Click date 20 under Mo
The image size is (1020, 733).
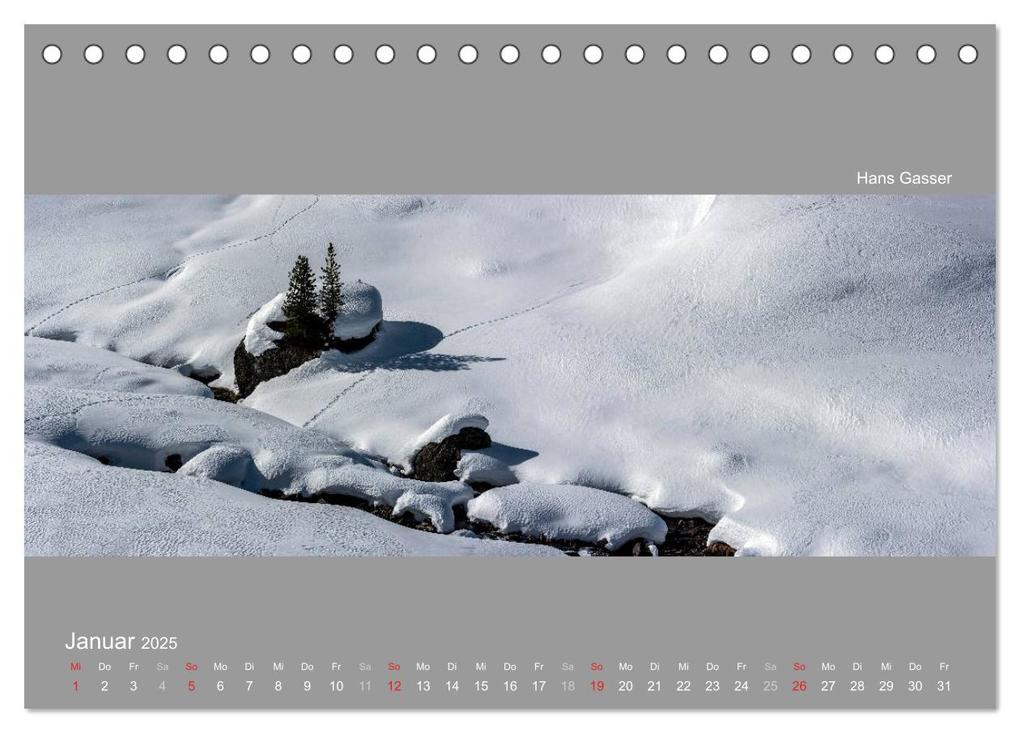[626, 686]
